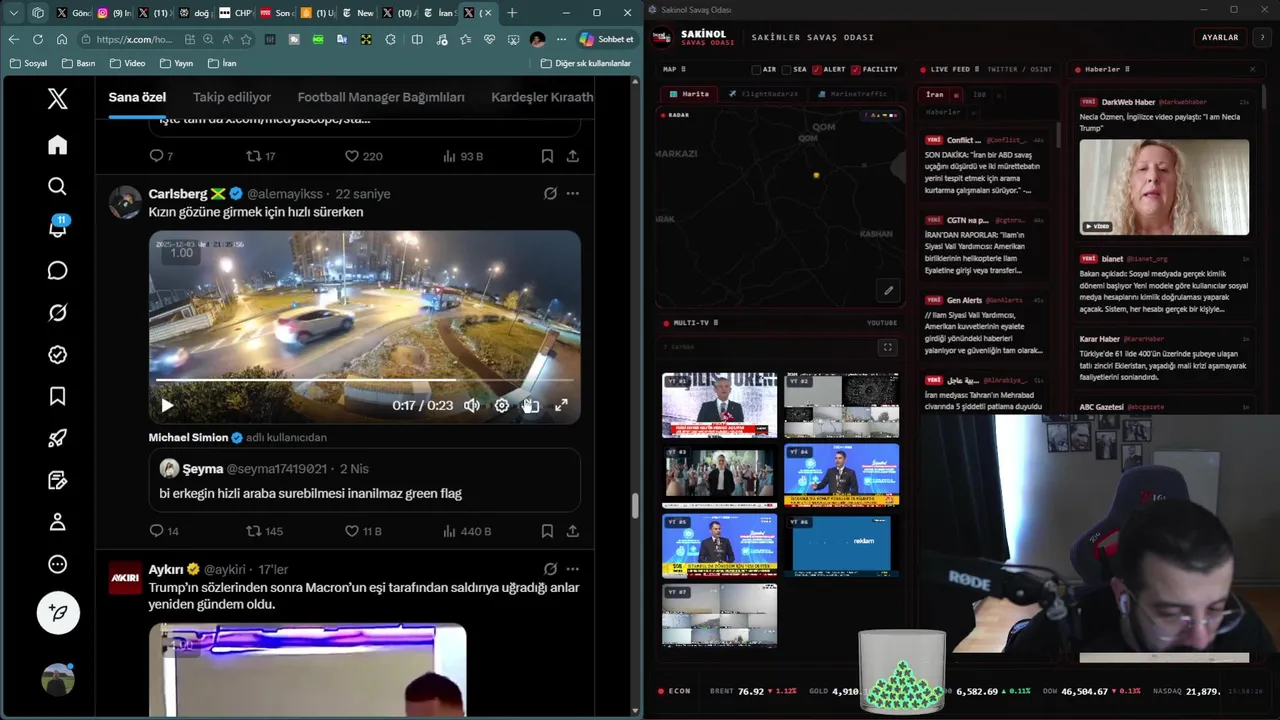
Task: Click AYARLAR button in Savaş Odası
Action: click(1219, 37)
